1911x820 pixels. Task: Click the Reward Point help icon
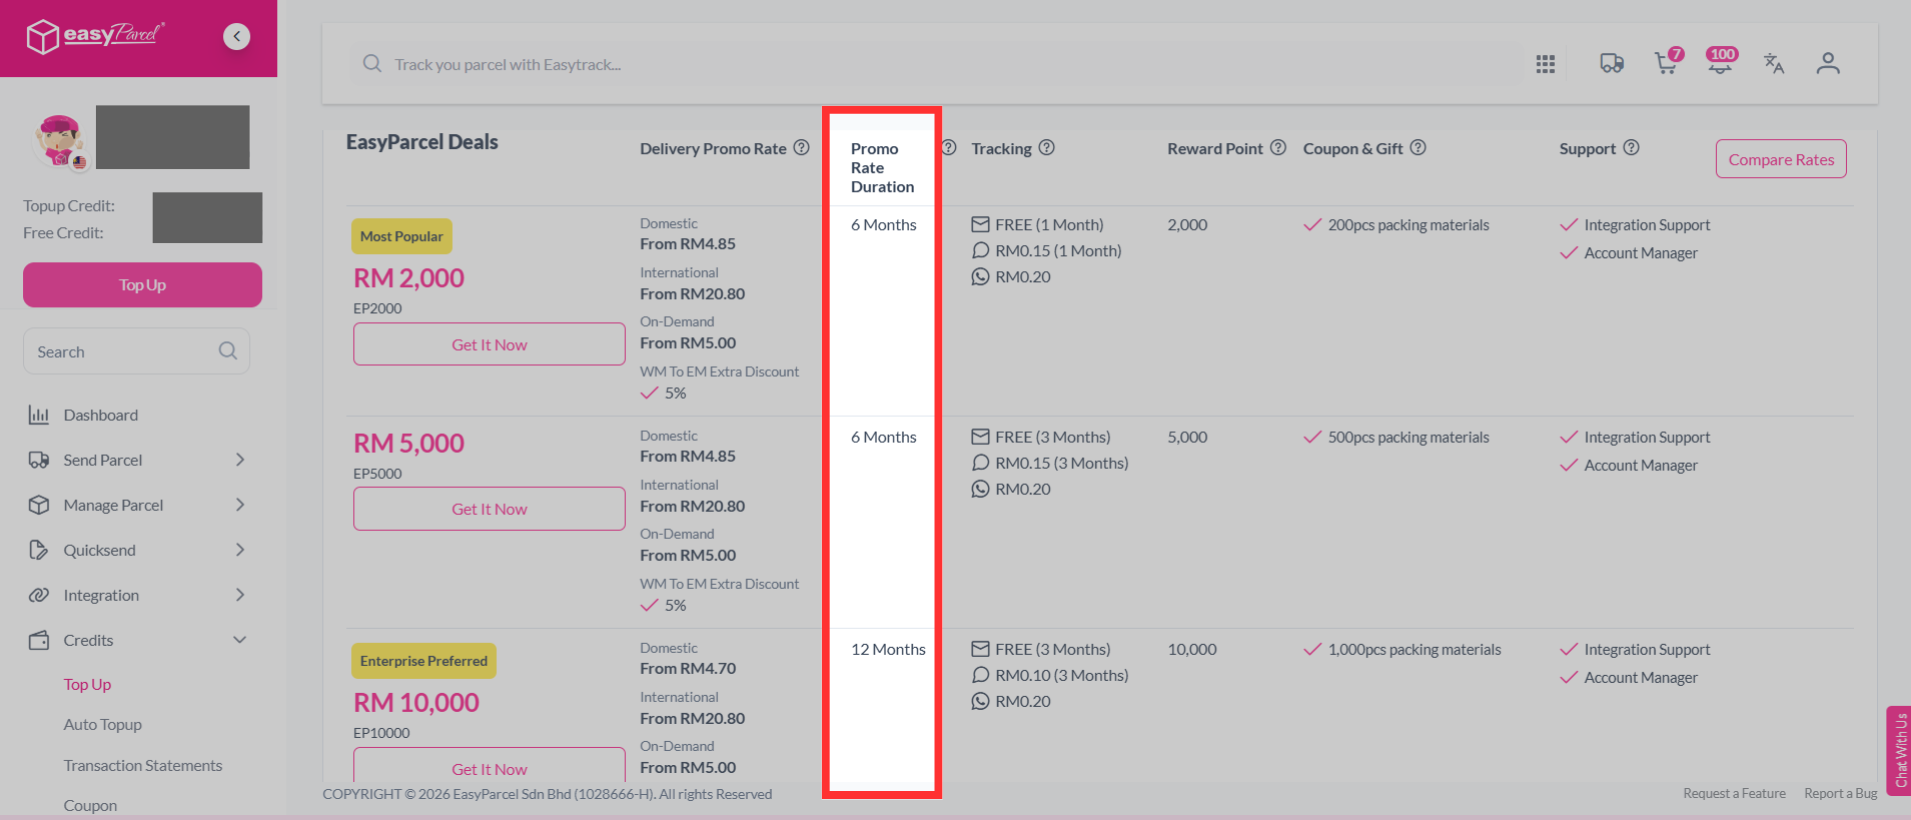(1278, 148)
